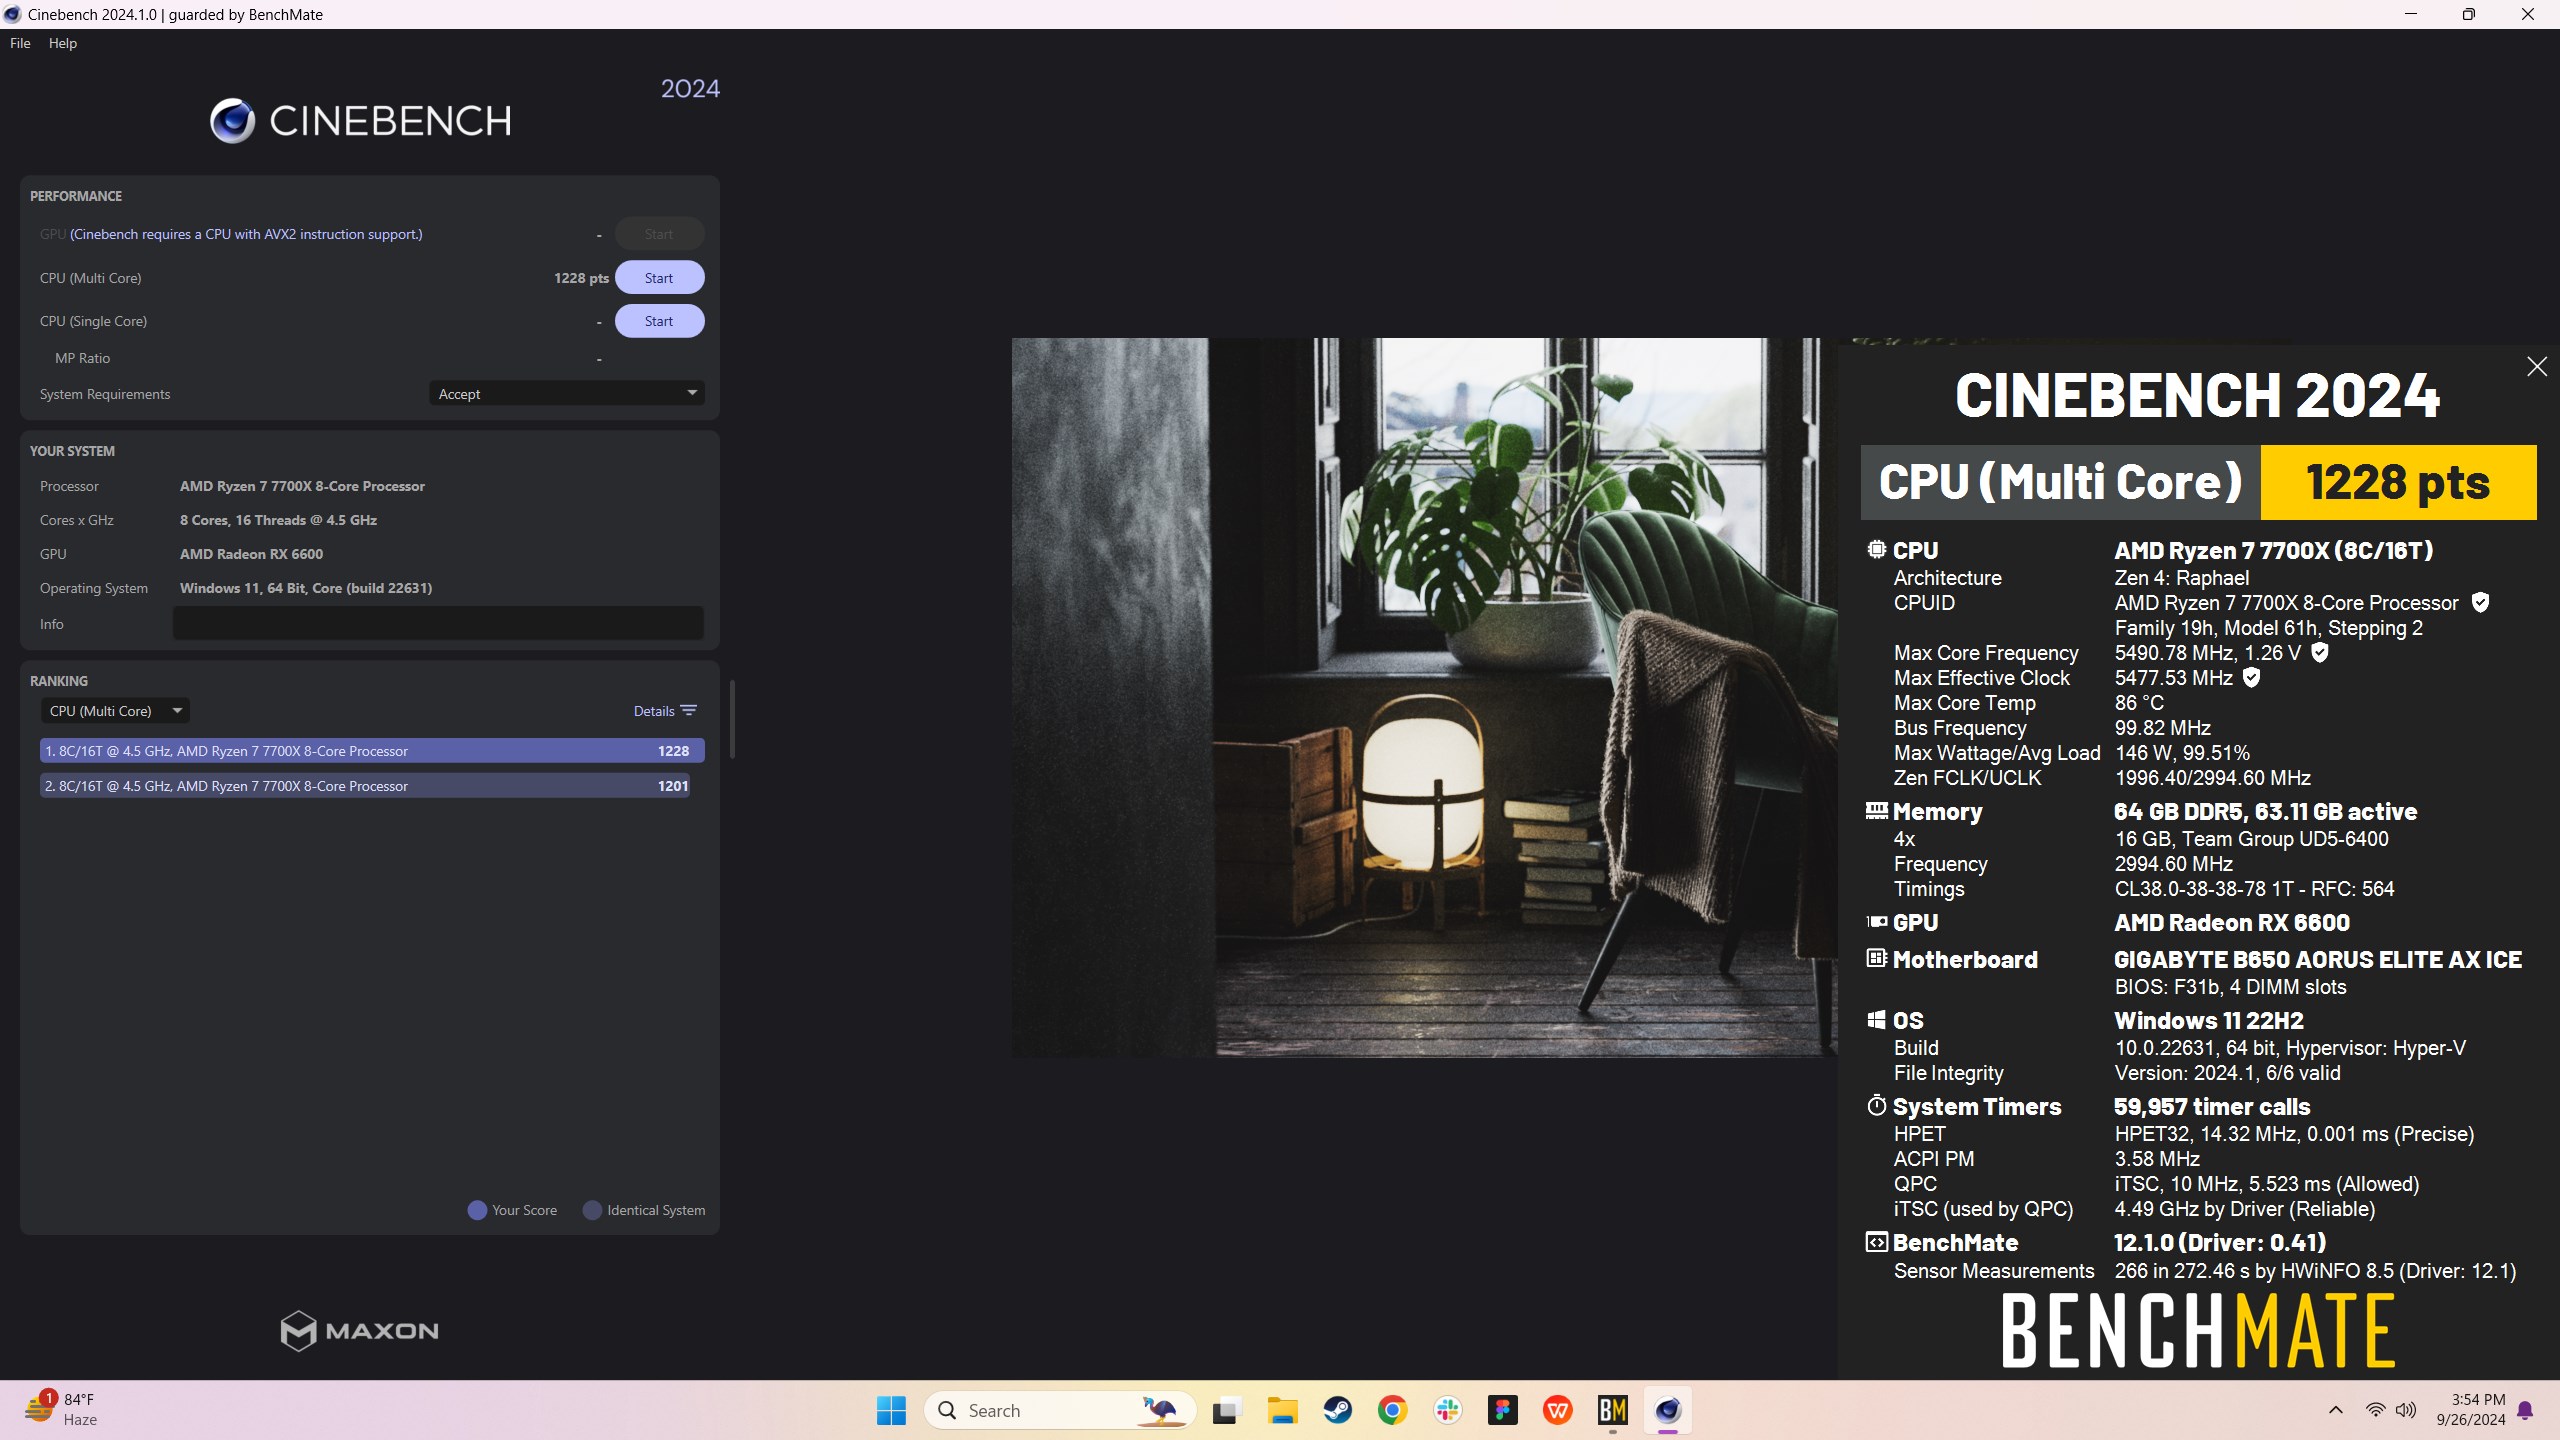The width and height of the screenshot is (2560, 1440).
Task: Open Steam from the taskbar
Action: 1338,1411
